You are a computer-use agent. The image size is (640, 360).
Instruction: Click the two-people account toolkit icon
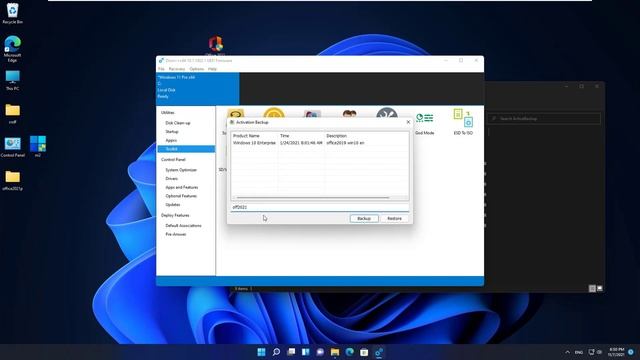point(349,114)
